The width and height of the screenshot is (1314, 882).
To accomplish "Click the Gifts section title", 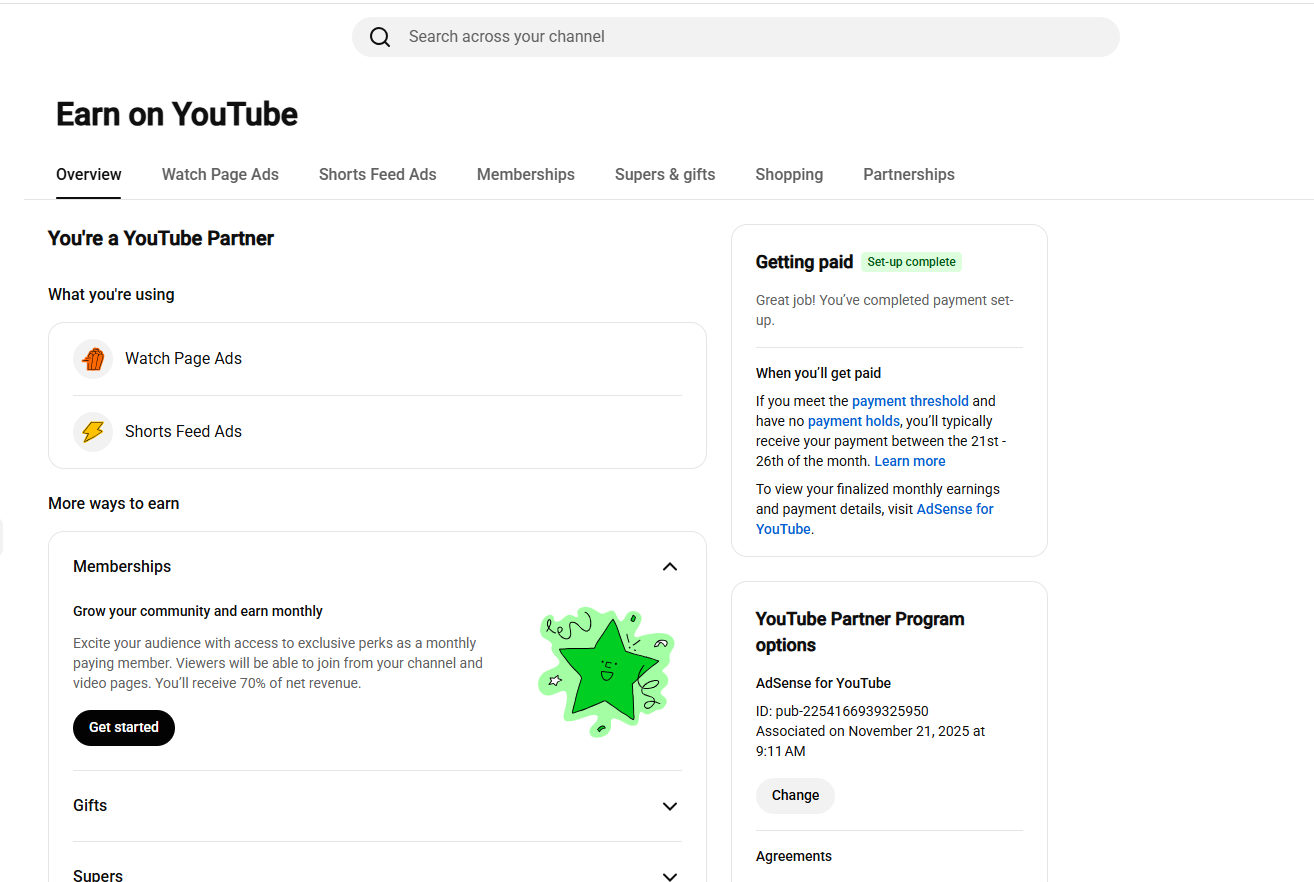I will 90,806.
